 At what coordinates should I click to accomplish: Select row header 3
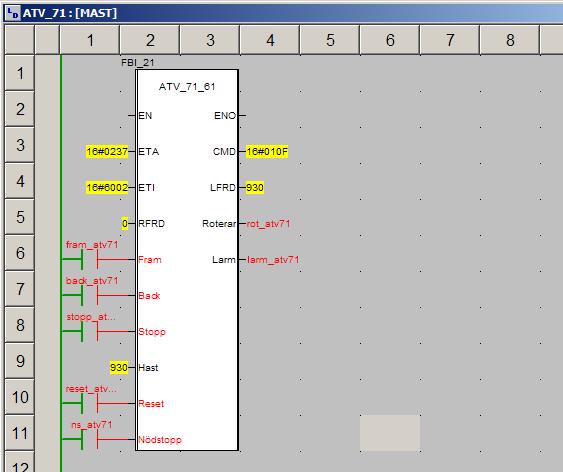20,145
